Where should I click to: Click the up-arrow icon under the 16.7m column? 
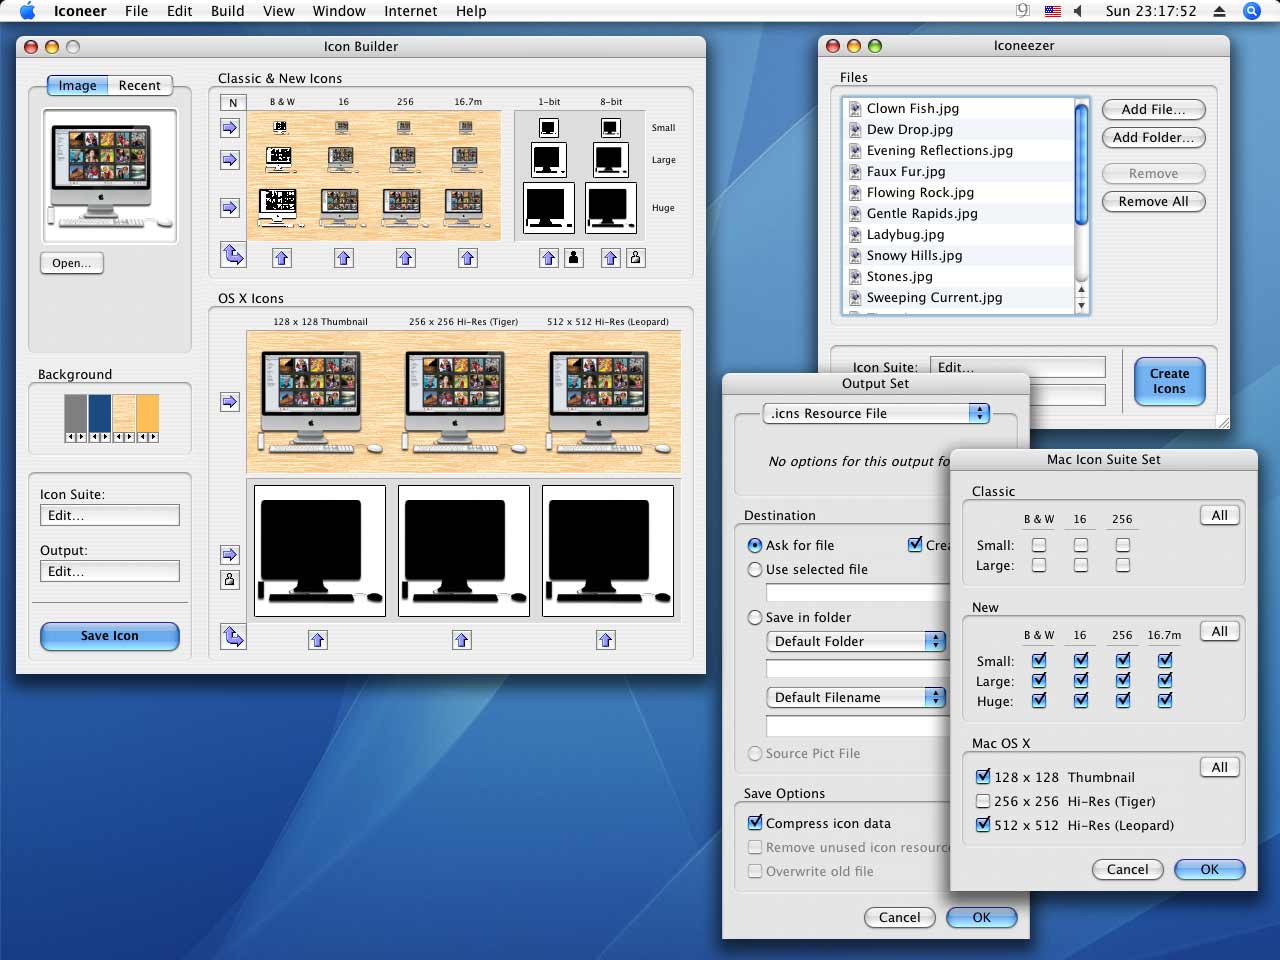(x=468, y=258)
